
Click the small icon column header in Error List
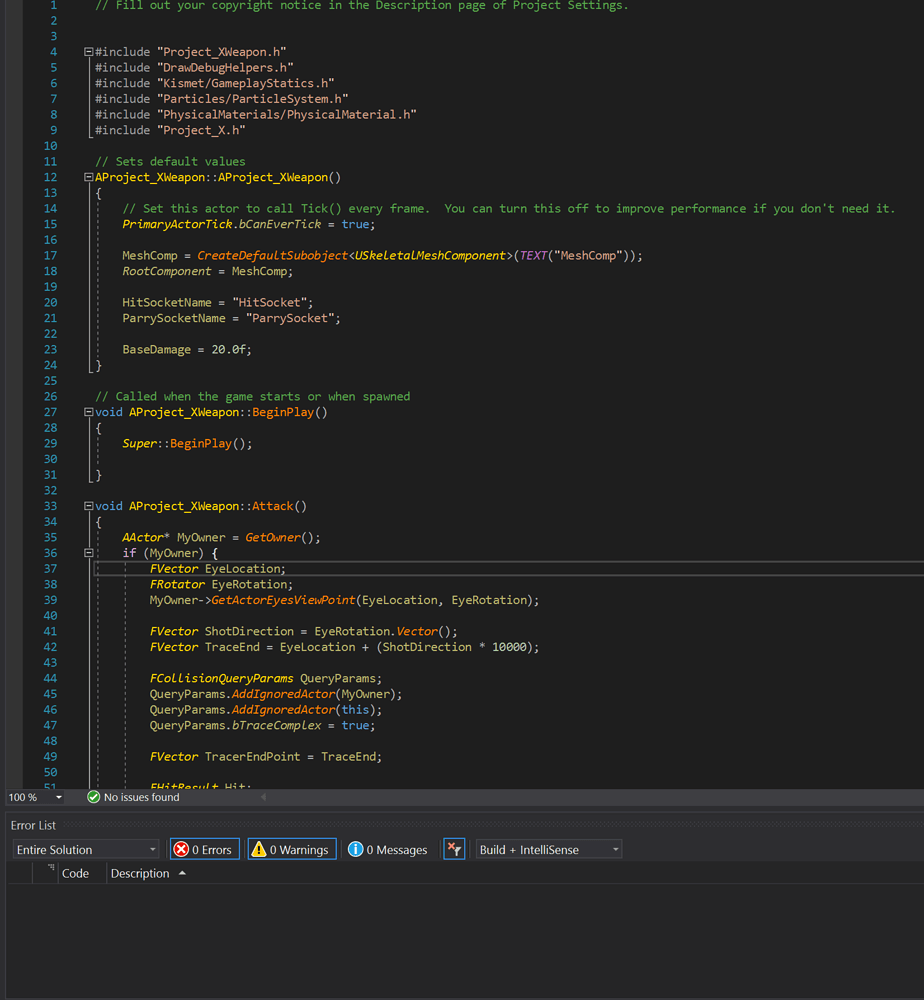tap(50, 868)
